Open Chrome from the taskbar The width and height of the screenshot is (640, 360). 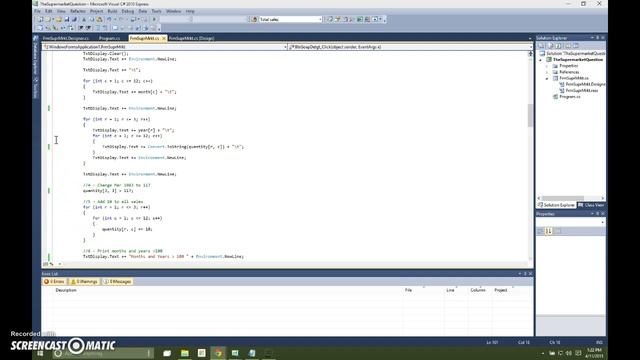point(218,353)
